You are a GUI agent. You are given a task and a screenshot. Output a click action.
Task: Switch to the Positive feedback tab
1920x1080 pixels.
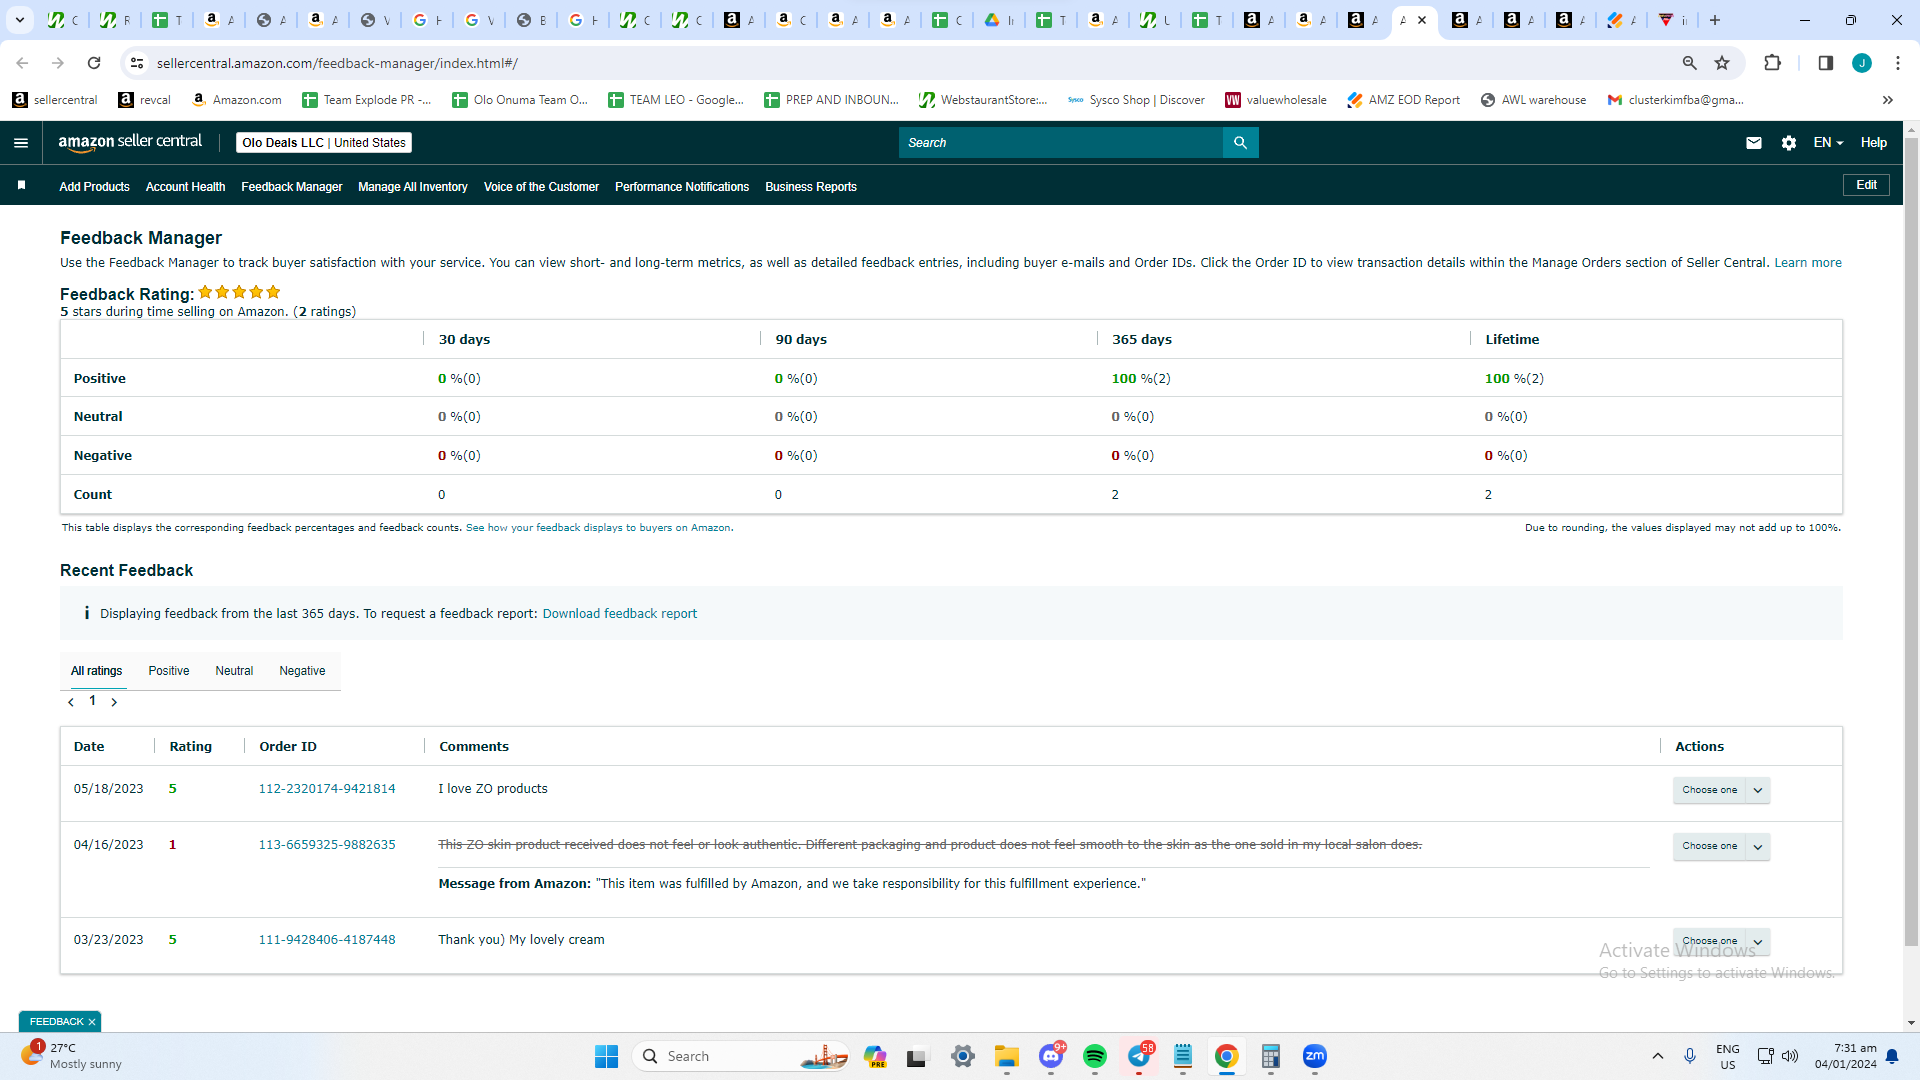(169, 671)
